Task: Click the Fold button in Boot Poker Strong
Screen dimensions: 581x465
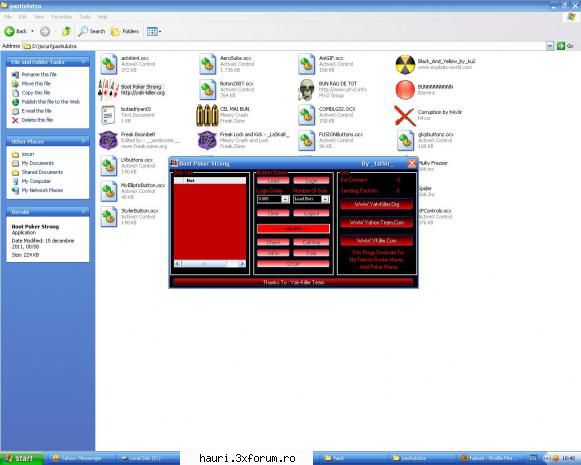Action: pos(311,253)
